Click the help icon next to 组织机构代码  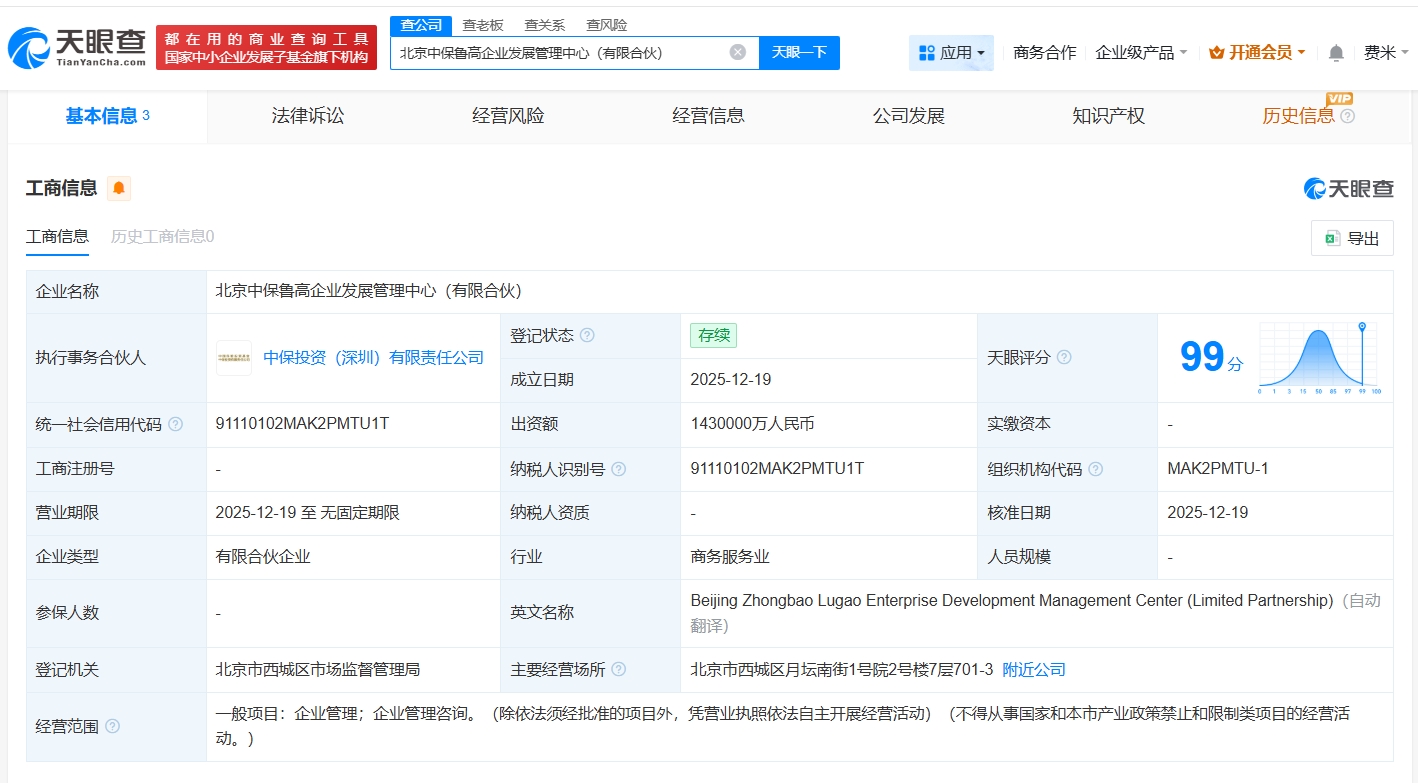pos(1096,468)
